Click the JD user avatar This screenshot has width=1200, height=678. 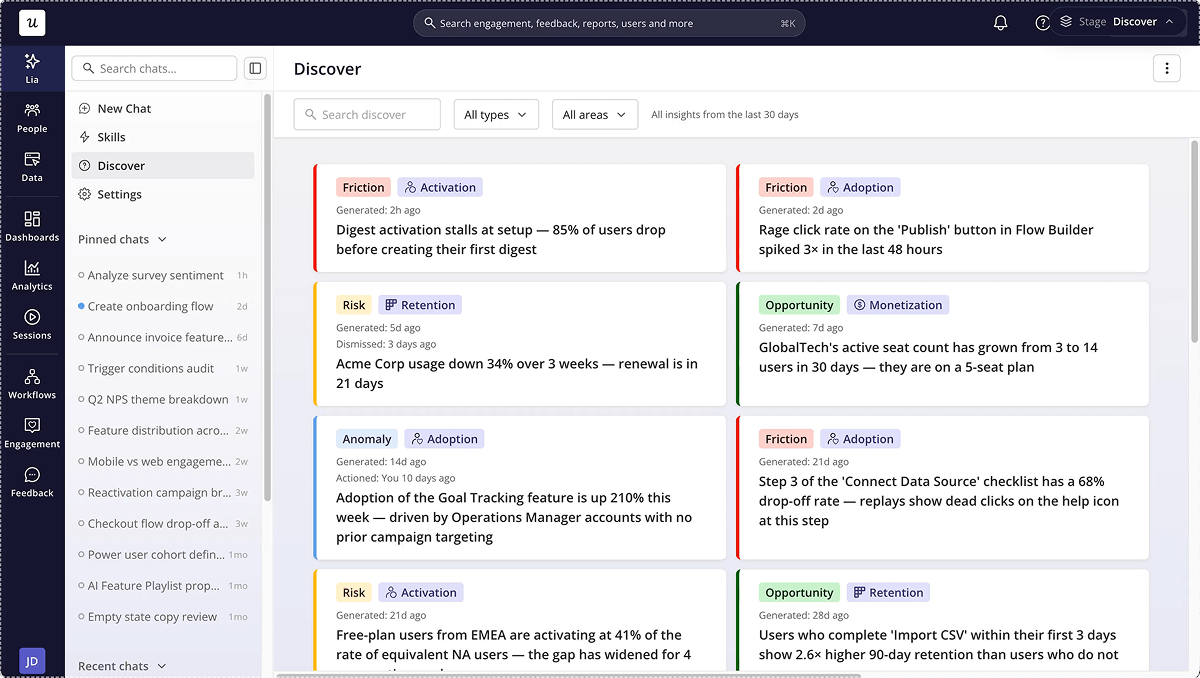(32, 661)
